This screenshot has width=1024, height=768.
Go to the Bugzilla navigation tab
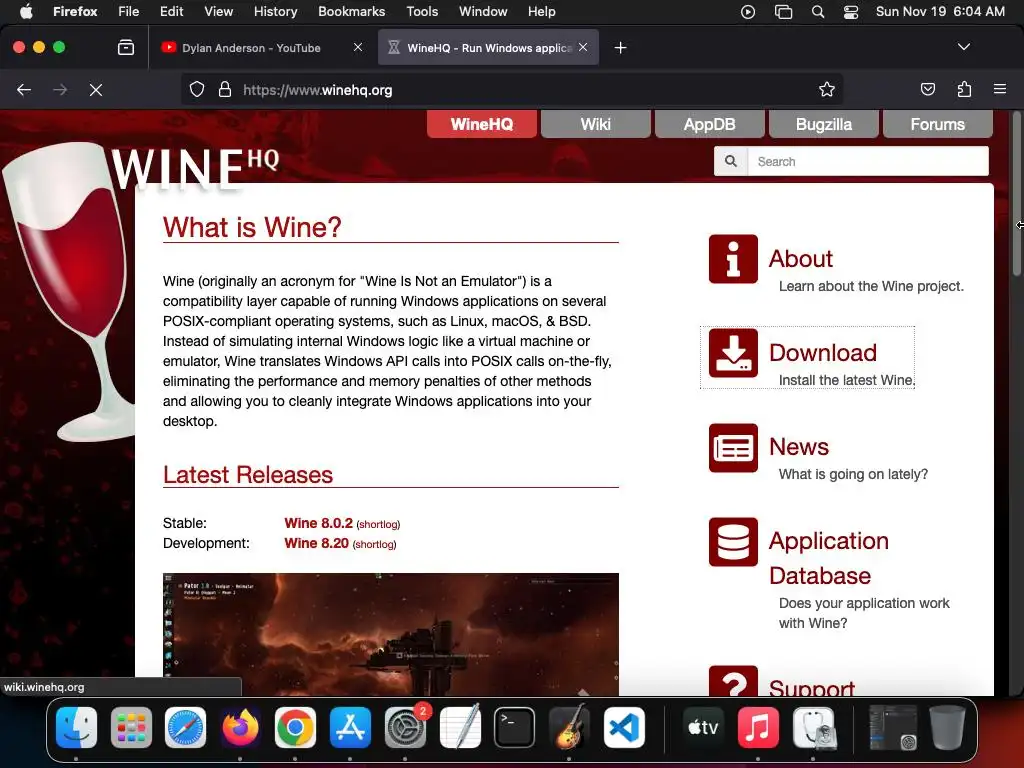click(824, 124)
